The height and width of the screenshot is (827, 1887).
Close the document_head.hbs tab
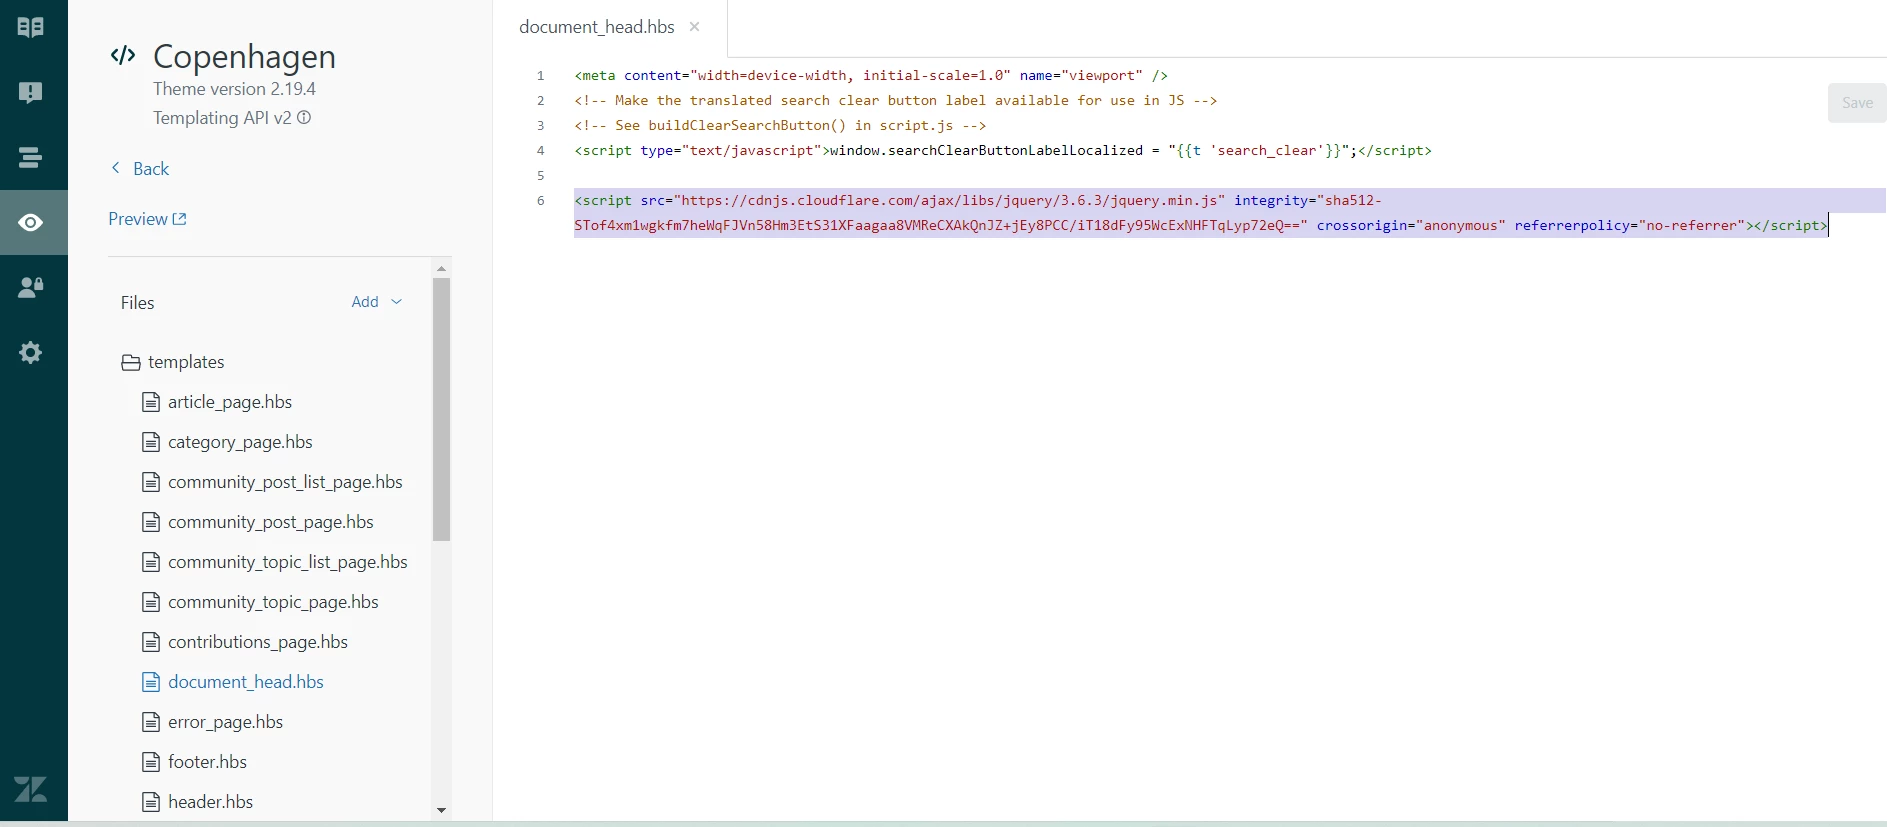click(x=694, y=27)
